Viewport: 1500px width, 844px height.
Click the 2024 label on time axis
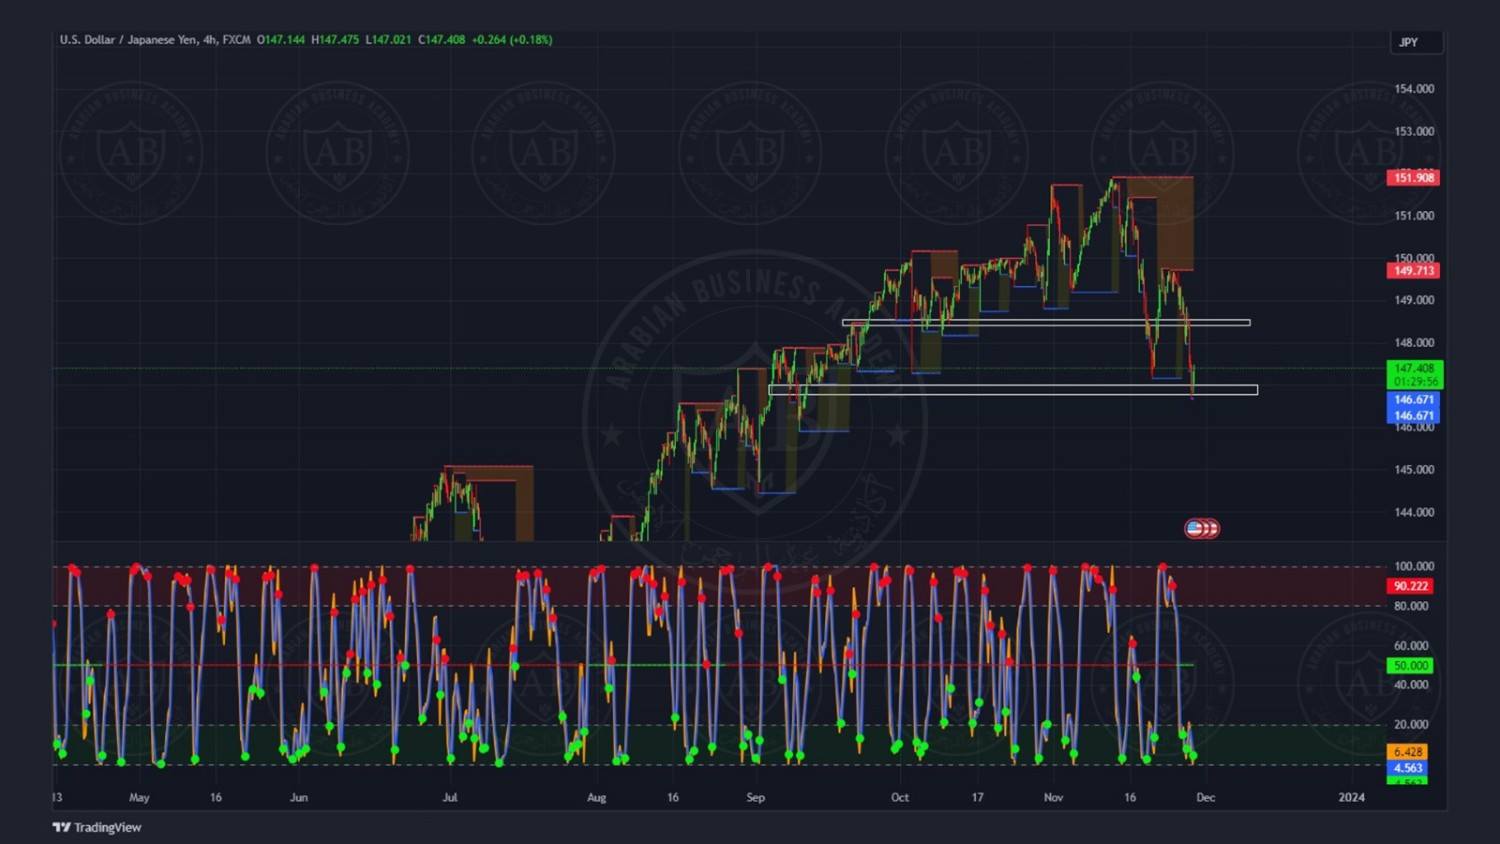point(1351,798)
